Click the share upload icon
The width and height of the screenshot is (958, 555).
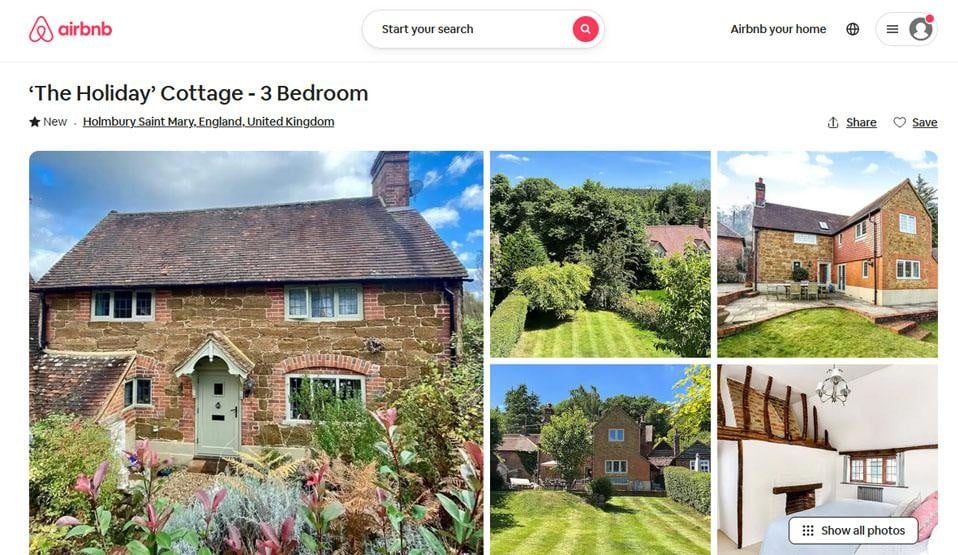833,122
